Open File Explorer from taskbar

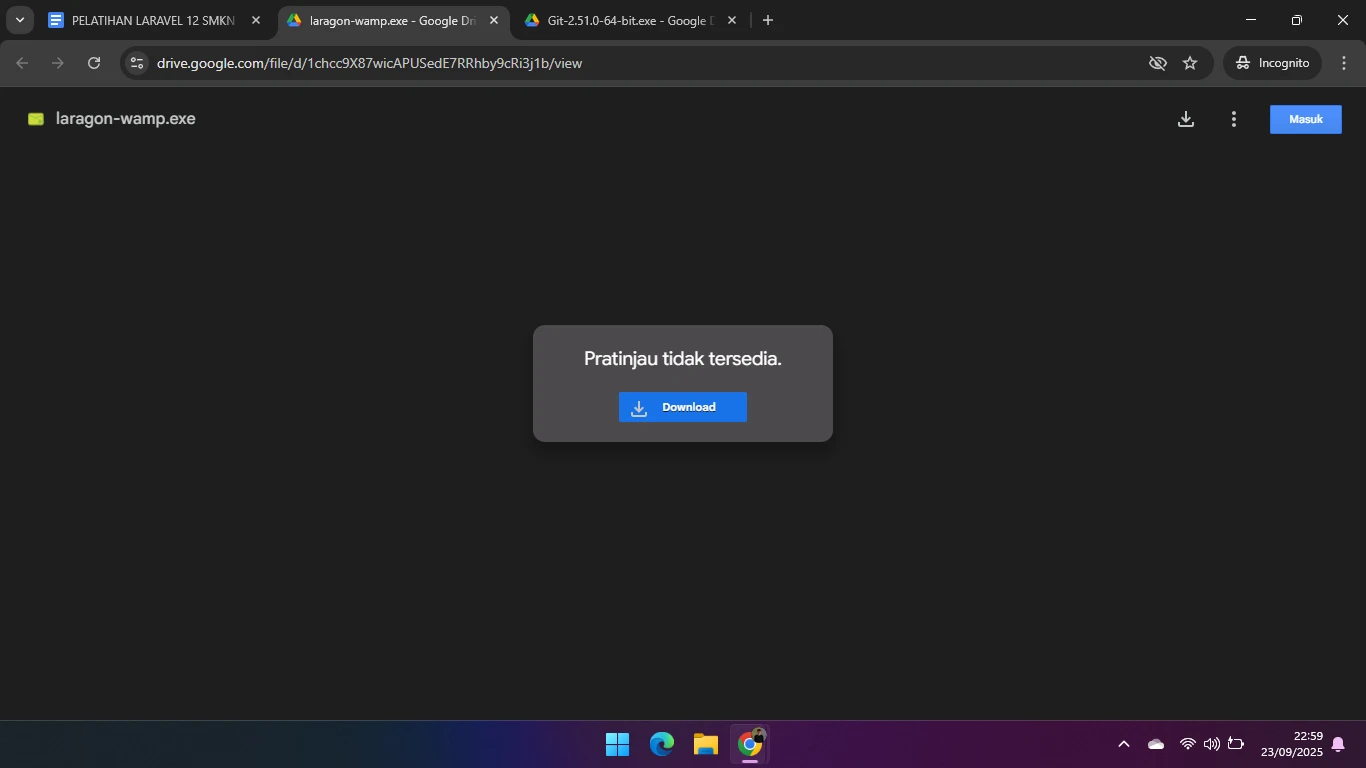point(706,744)
